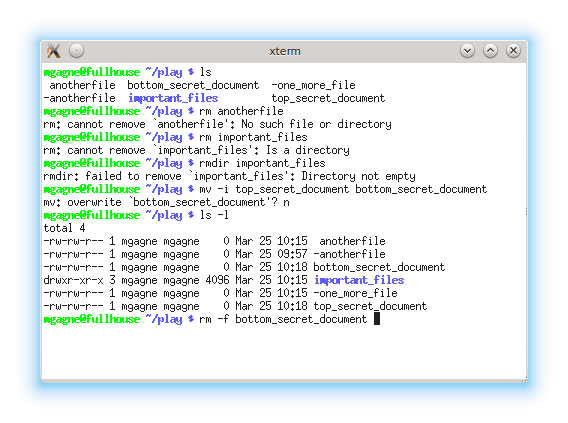
Task: Click top_secret_document in the ls -l listing
Action: [x=370, y=306]
